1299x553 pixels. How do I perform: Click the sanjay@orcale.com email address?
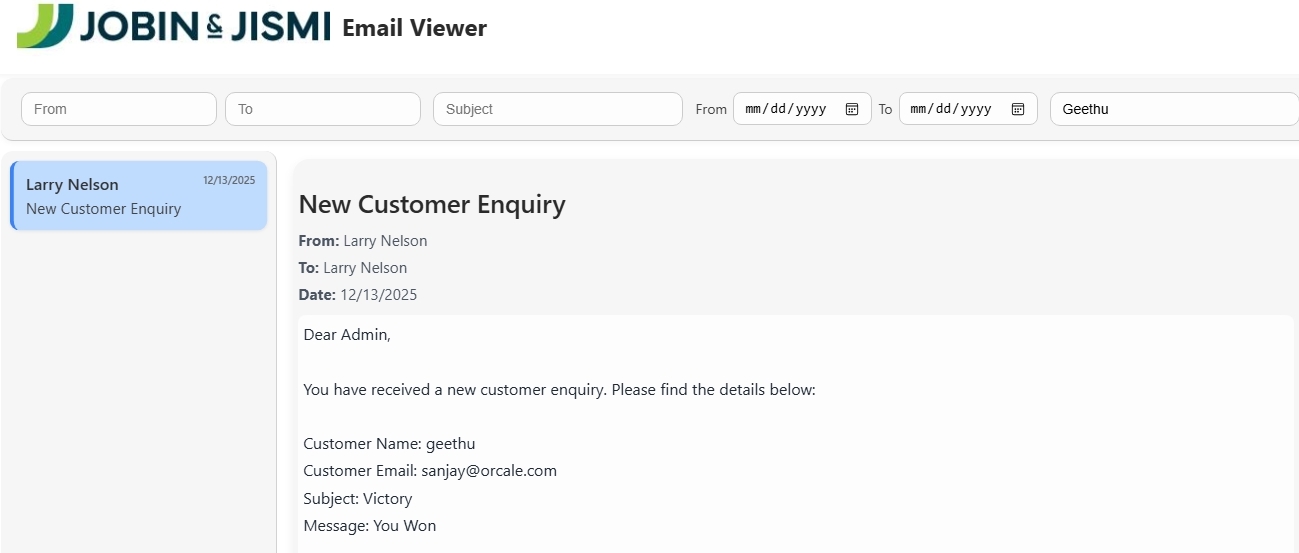pos(489,471)
